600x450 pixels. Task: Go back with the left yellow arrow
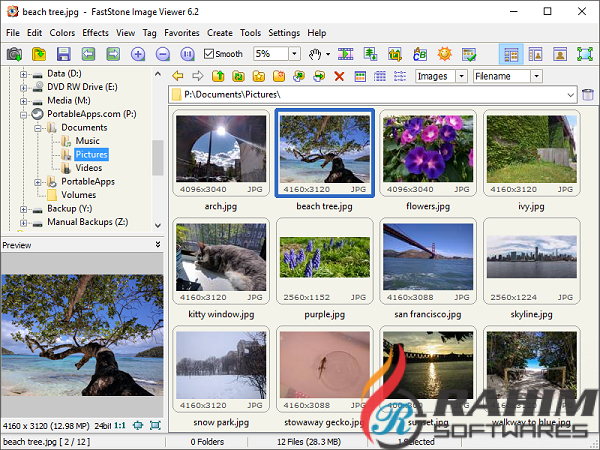coord(177,76)
